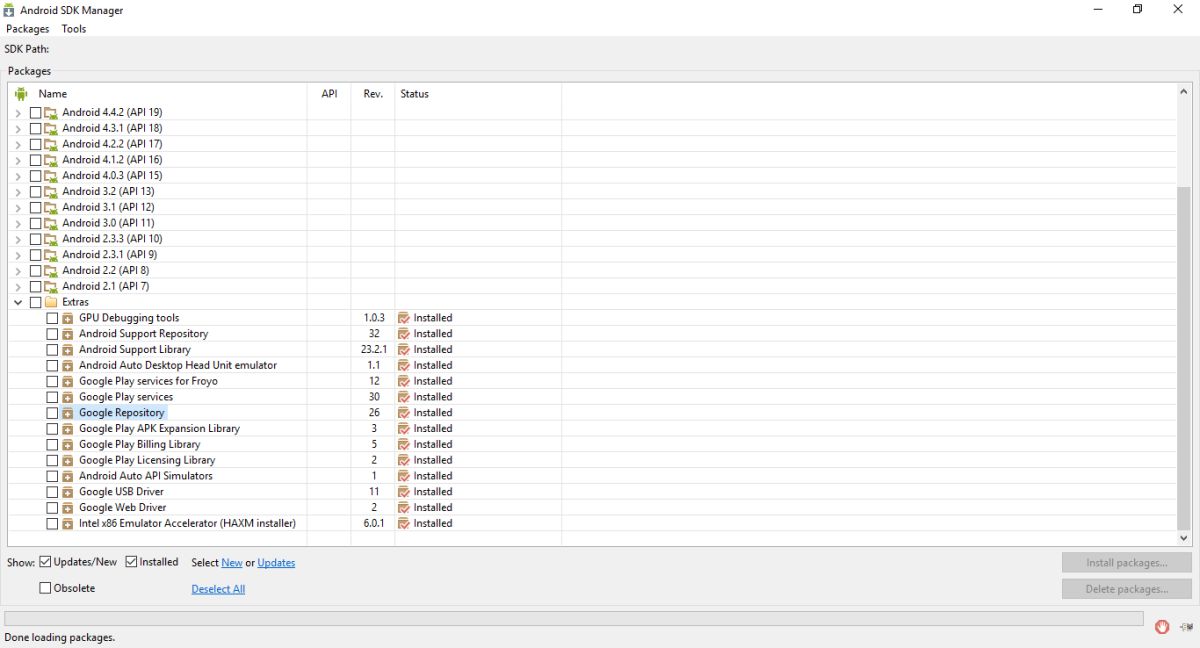The height and width of the screenshot is (648, 1200).
Task: Click the installed status icon for GPU Debugging tools
Action: pos(404,318)
